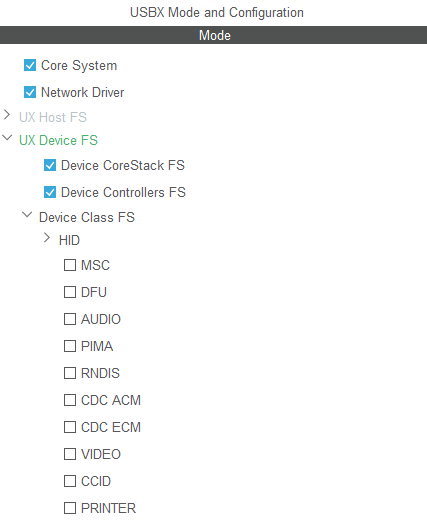The image size is (427, 531).
Task: Expand the UX Host FS node
Action: (7, 115)
